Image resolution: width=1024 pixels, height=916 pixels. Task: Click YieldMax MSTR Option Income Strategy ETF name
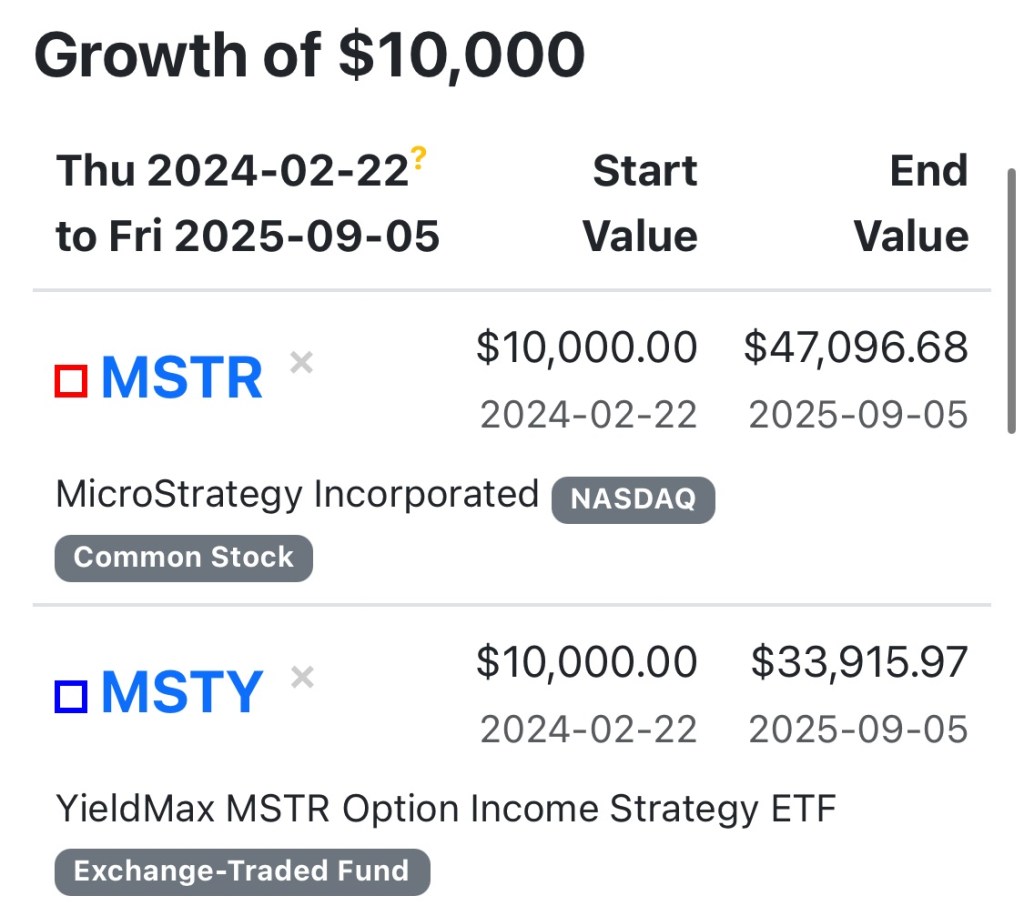pos(445,809)
